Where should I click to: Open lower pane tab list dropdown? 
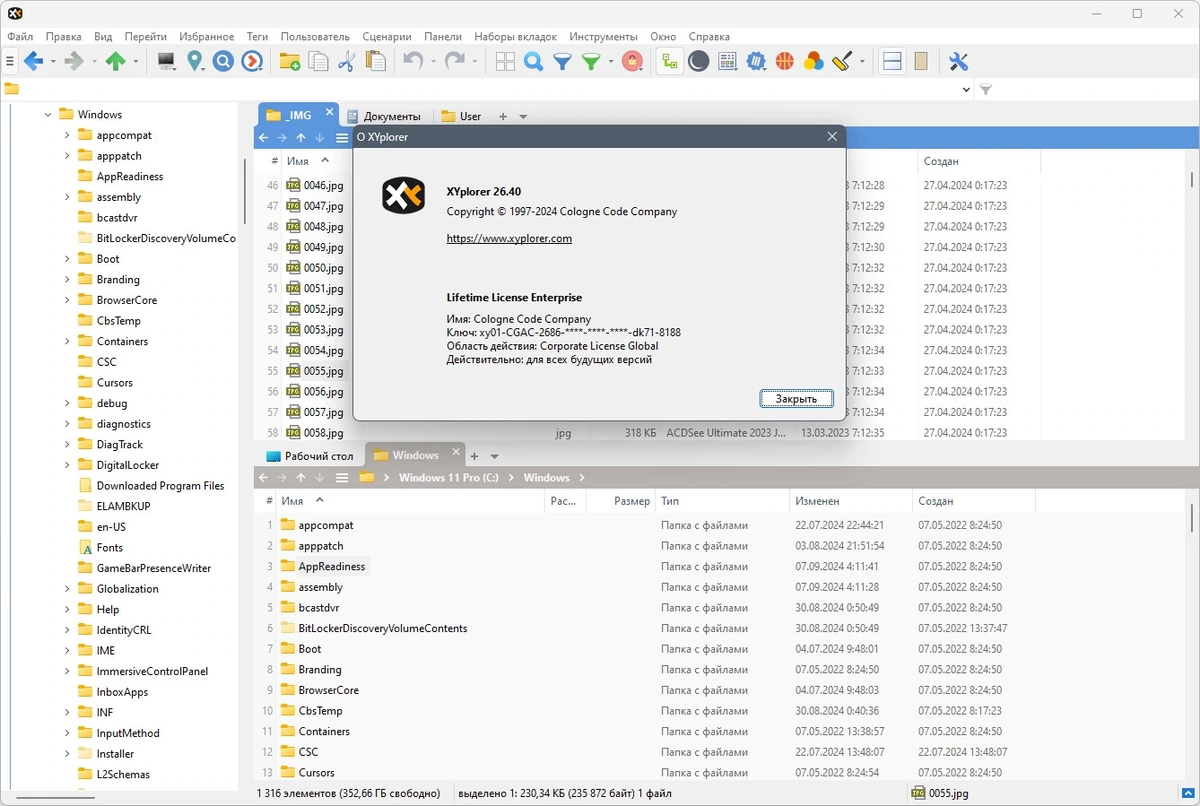(x=494, y=456)
